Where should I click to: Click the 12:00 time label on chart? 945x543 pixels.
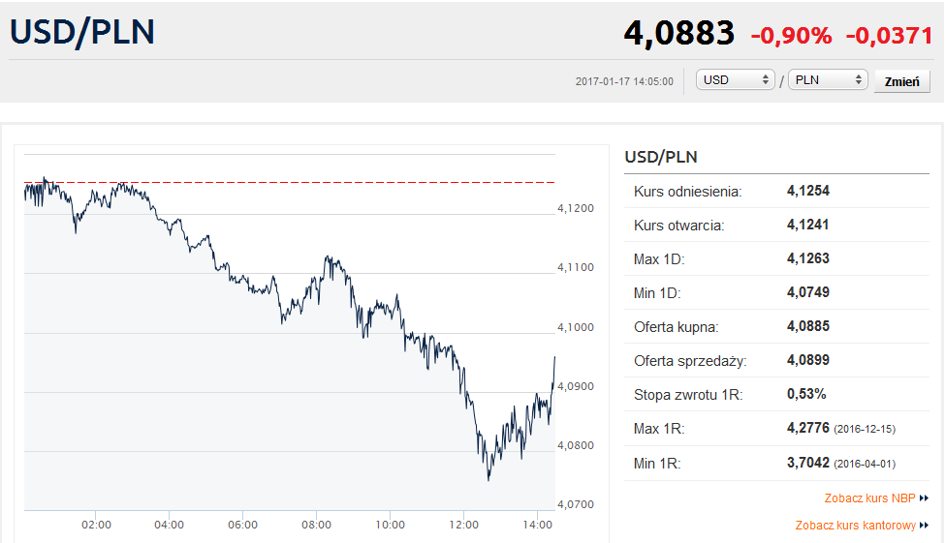(x=464, y=524)
